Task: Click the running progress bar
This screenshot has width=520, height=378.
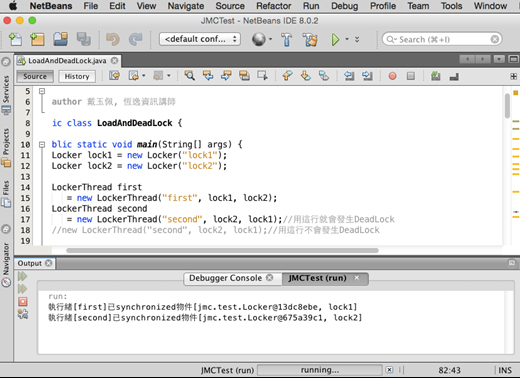Action: [x=320, y=370]
